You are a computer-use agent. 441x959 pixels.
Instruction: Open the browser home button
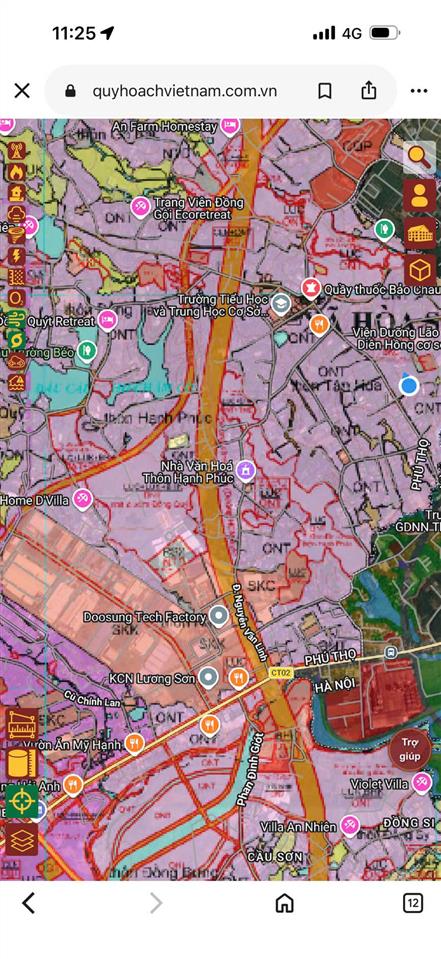click(284, 902)
